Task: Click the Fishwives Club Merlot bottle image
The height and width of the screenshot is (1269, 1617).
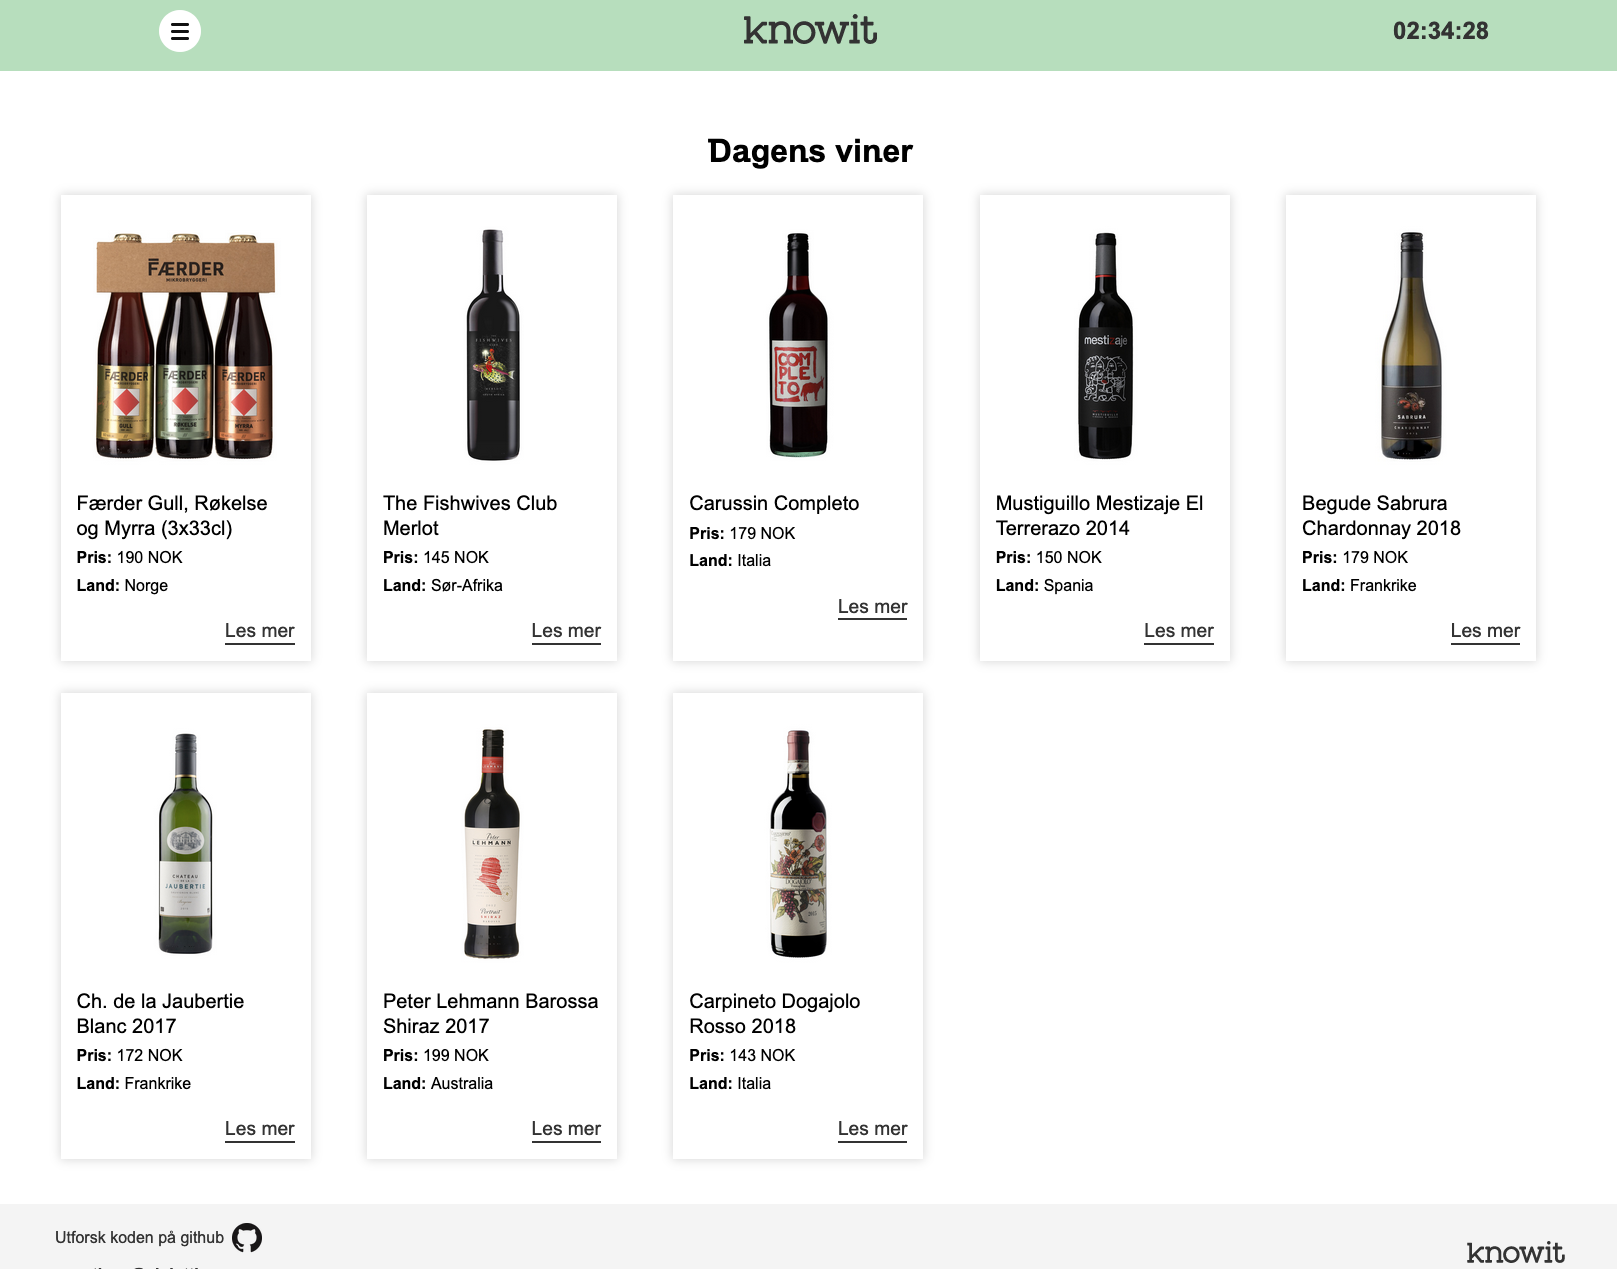Action: coord(493,345)
